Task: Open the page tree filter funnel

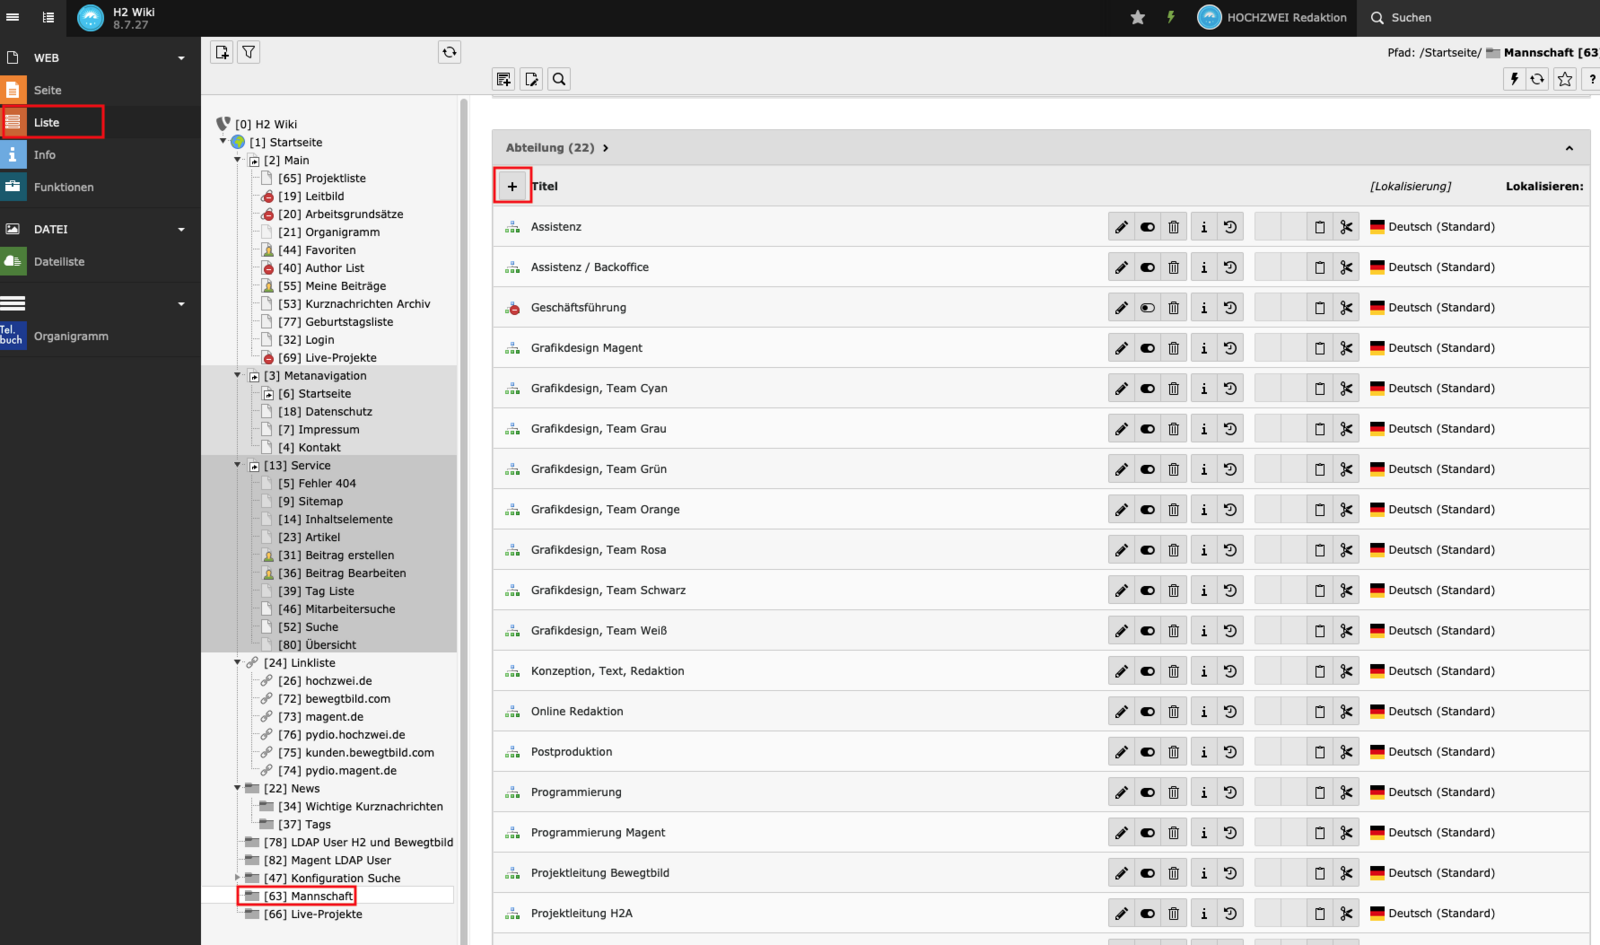Action: tap(249, 52)
